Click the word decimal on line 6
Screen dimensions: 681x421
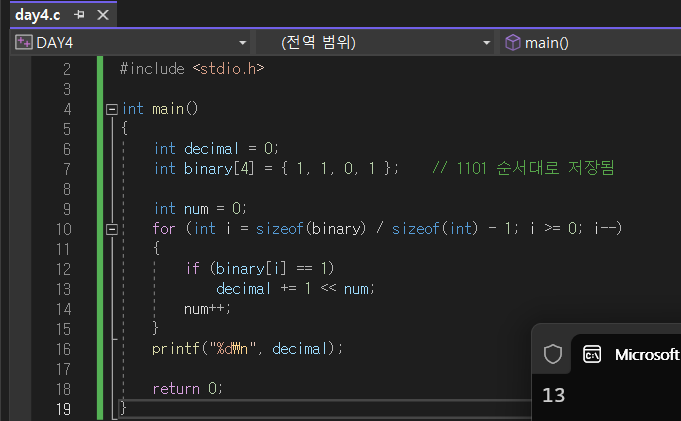(x=211, y=149)
